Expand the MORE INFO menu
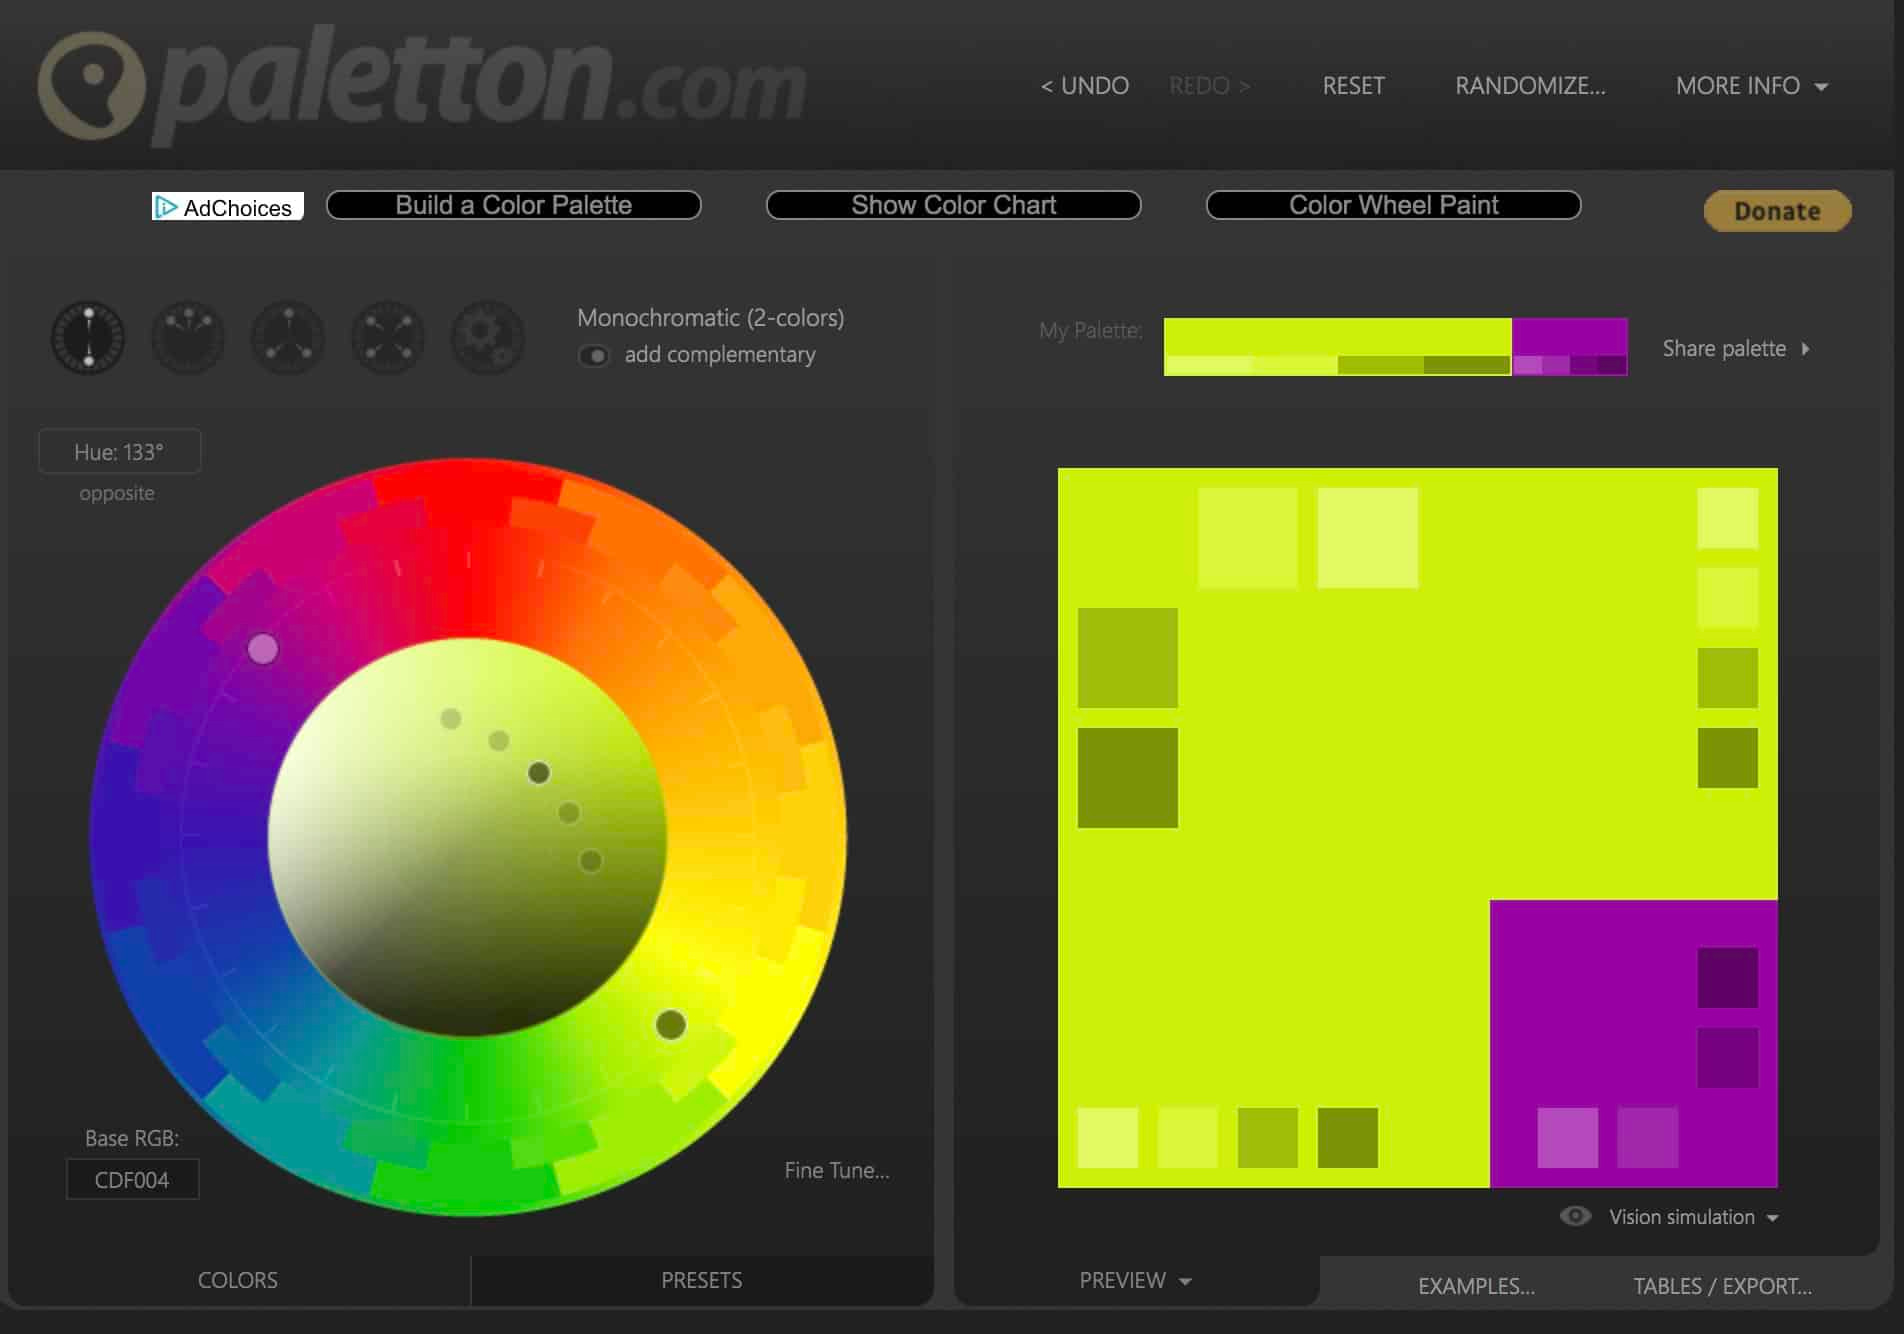The height and width of the screenshot is (1334, 1904). [x=1750, y=86]
